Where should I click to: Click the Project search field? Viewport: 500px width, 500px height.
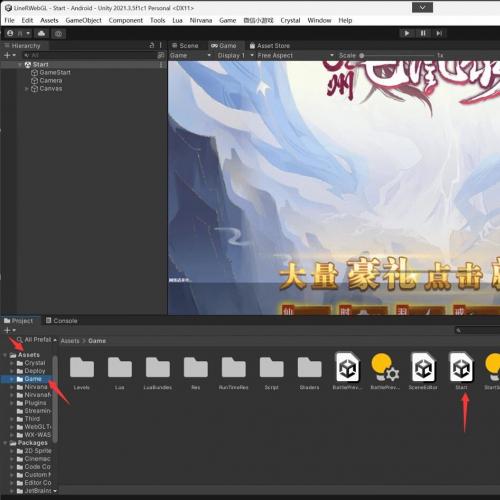coord(477,330)
